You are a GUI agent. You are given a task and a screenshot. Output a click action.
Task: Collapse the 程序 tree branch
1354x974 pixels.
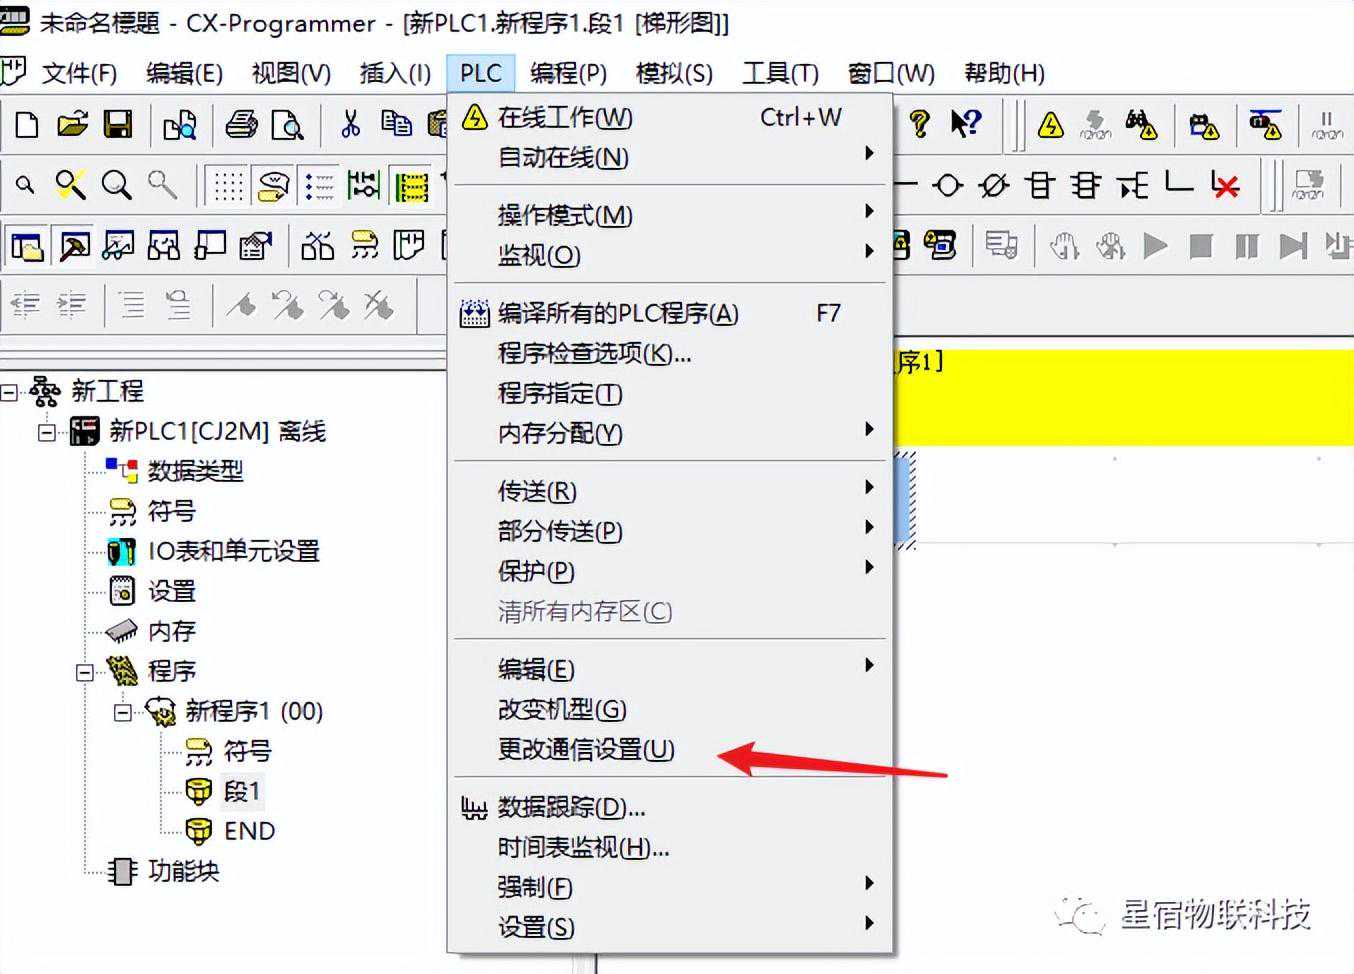[x=85, y=672]
